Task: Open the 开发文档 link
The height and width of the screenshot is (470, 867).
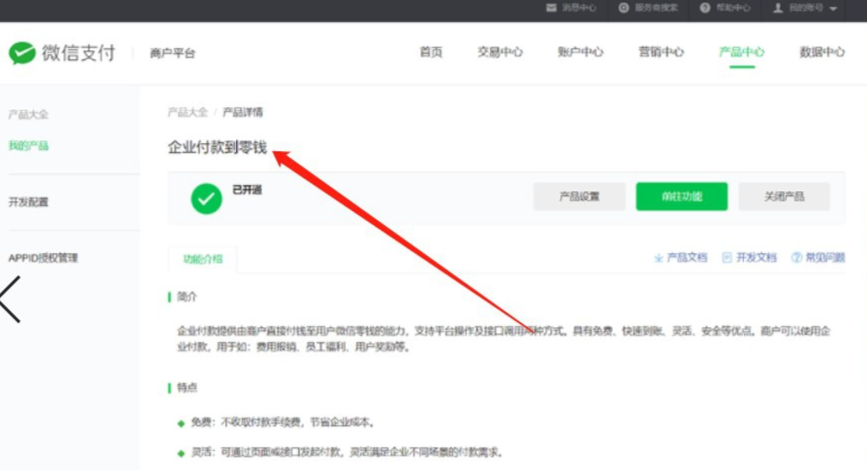Action: [x=756, y=258]
